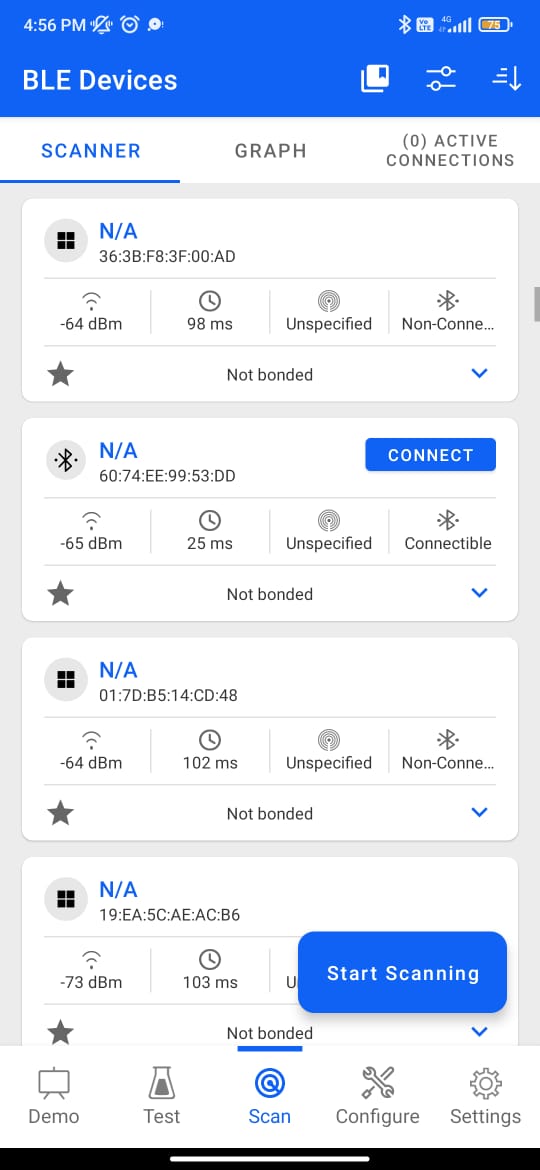Image resolution: width=540 pixels, height=1170 pixels.
Task: Open the saved logs bookmark icon
Action: 375,78
